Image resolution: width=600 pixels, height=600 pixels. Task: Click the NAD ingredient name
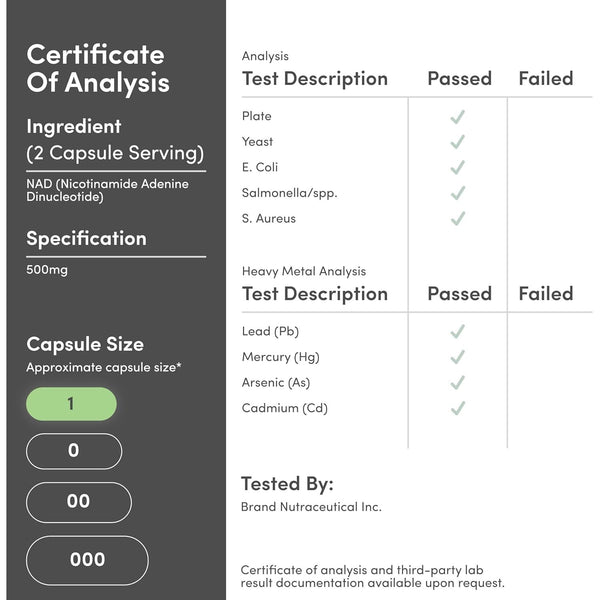pyautogui.click(x=107, y=190)
